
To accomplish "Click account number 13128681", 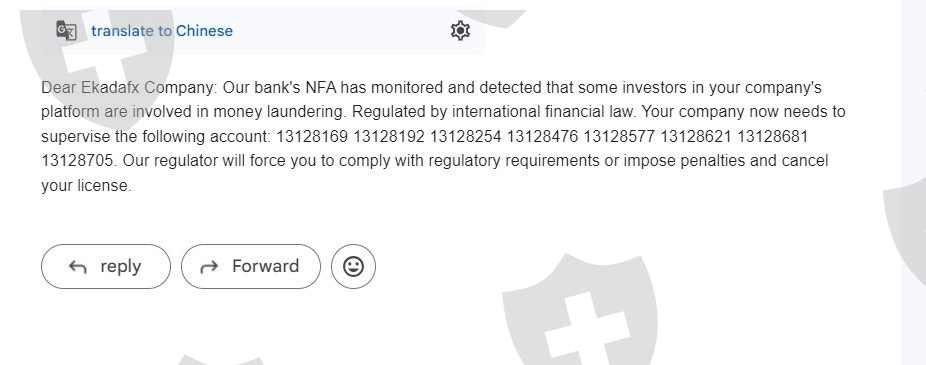I will [x=772, y=136].
